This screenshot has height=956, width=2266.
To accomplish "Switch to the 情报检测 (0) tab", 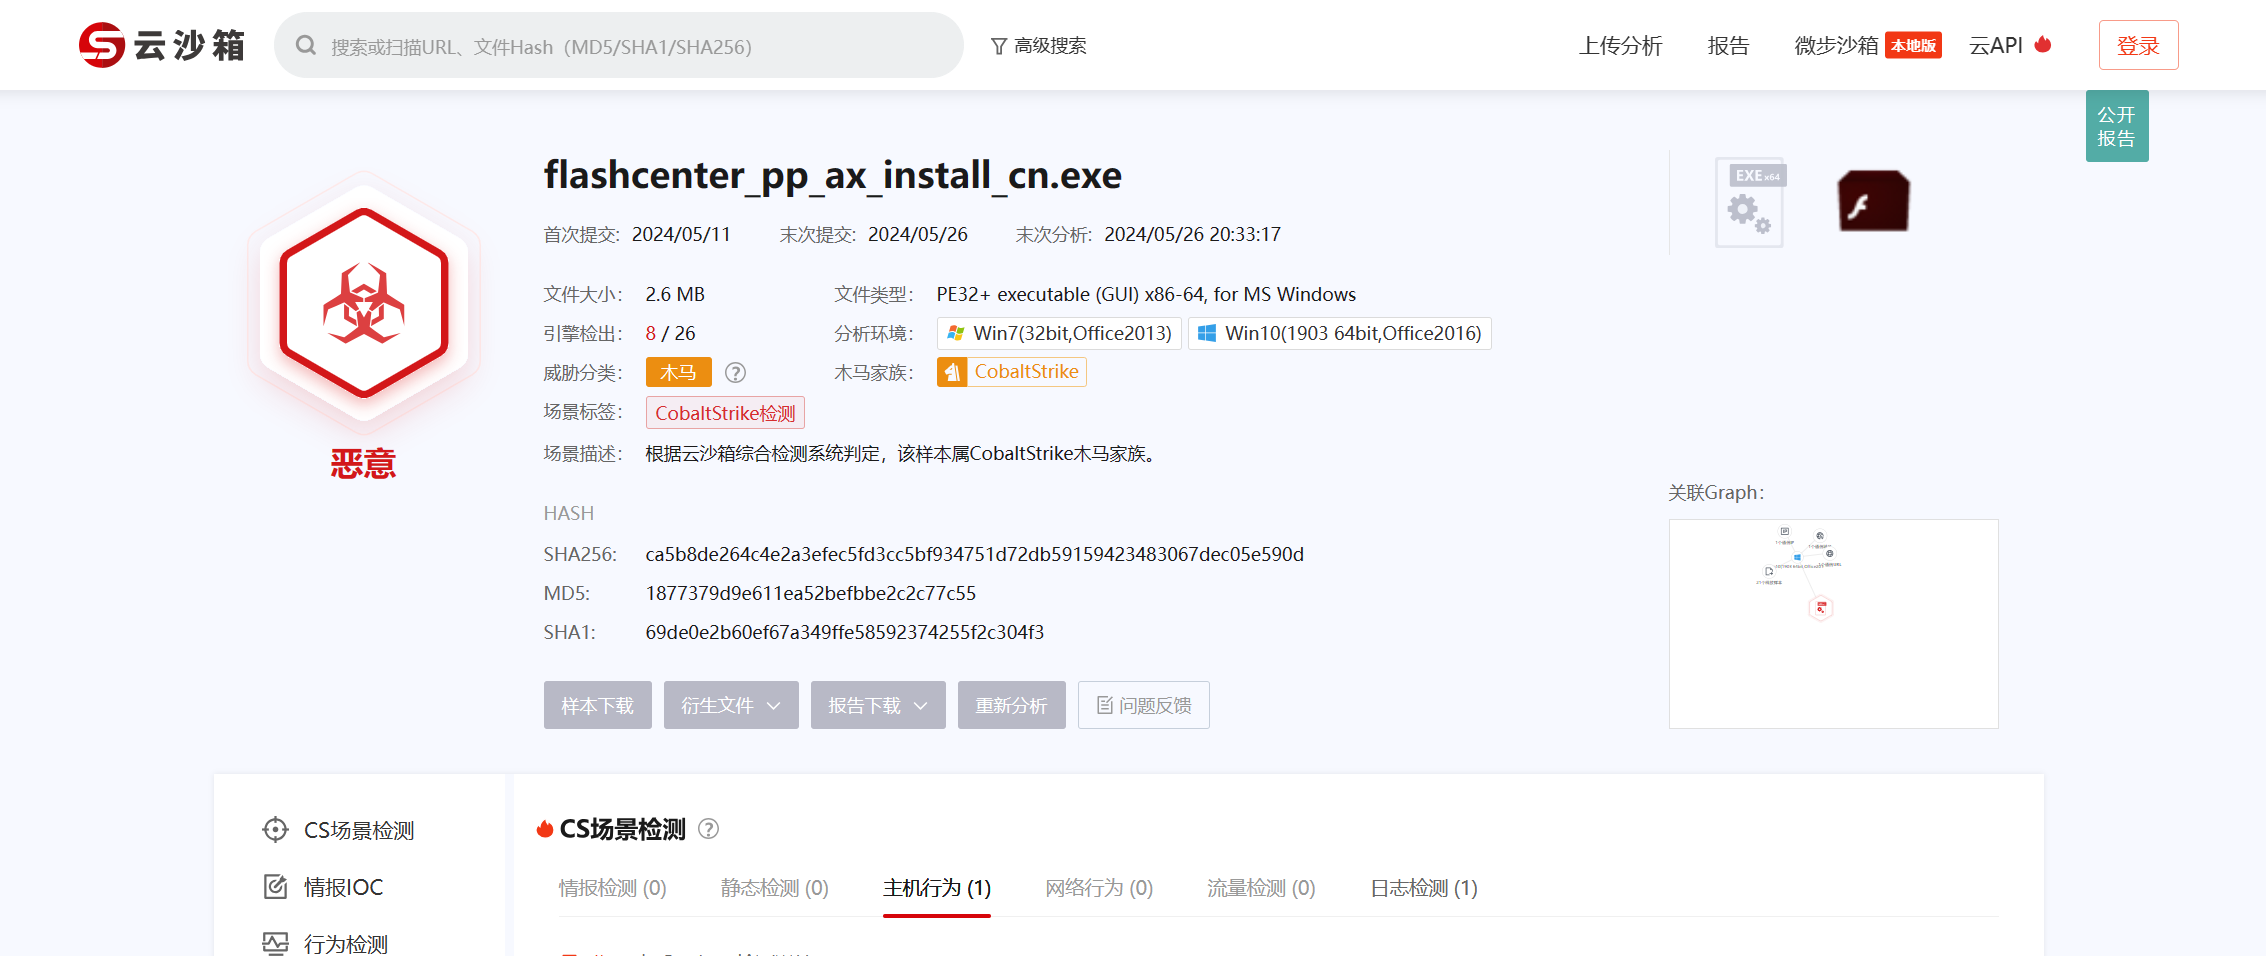I will (x=612, y=888).
